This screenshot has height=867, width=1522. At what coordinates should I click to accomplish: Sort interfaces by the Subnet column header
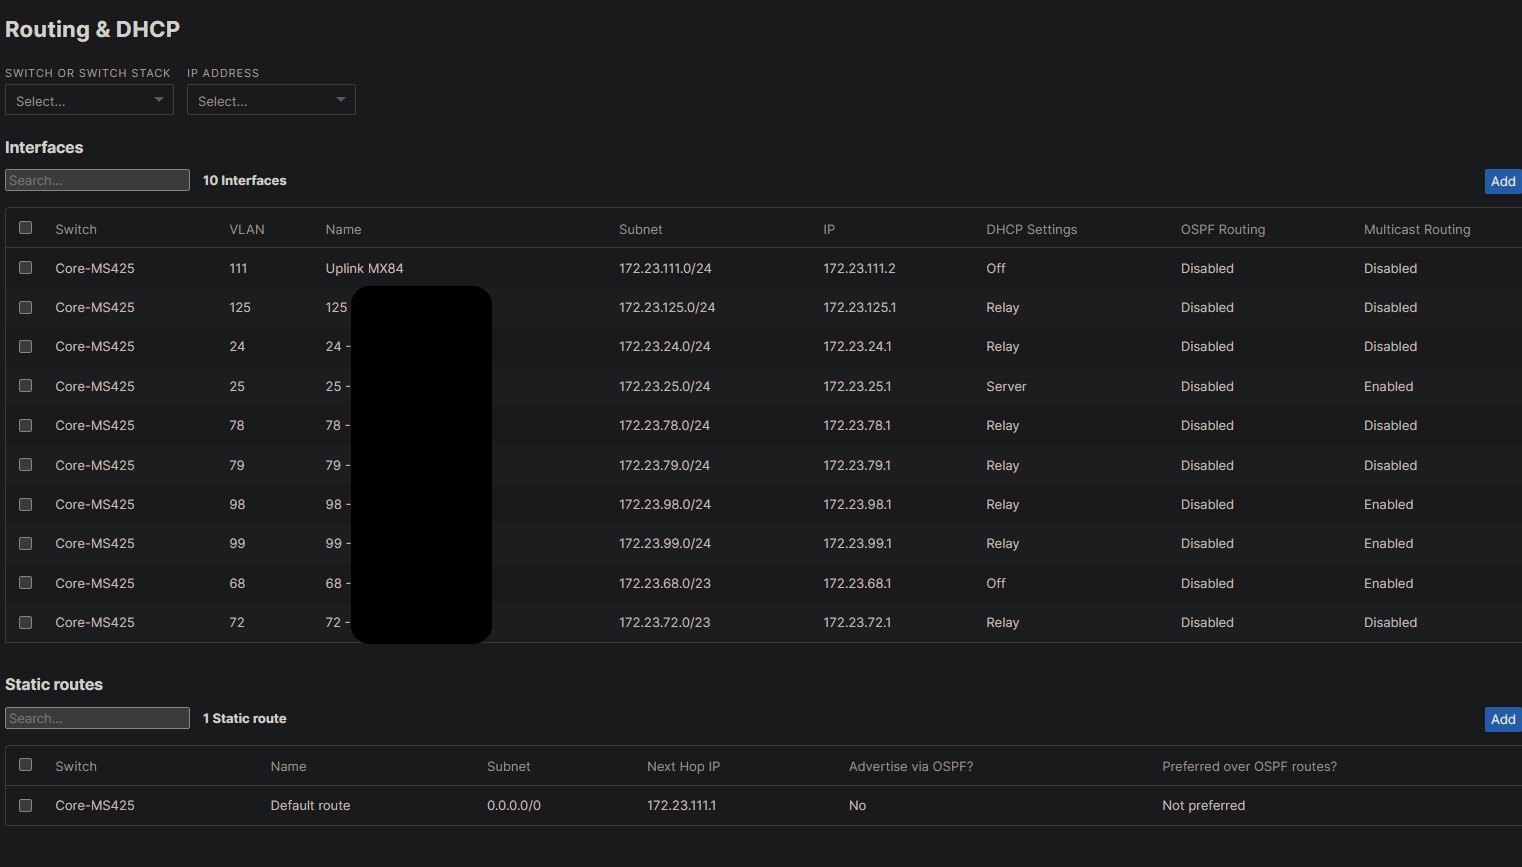pyautogui.click(x=640, y=228)
